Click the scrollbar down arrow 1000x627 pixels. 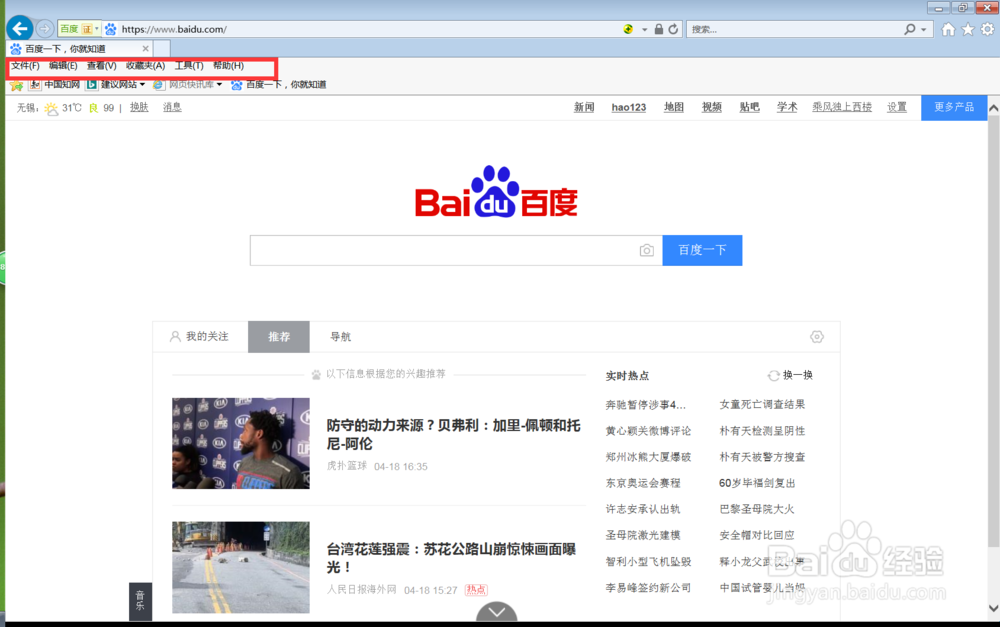994,609
